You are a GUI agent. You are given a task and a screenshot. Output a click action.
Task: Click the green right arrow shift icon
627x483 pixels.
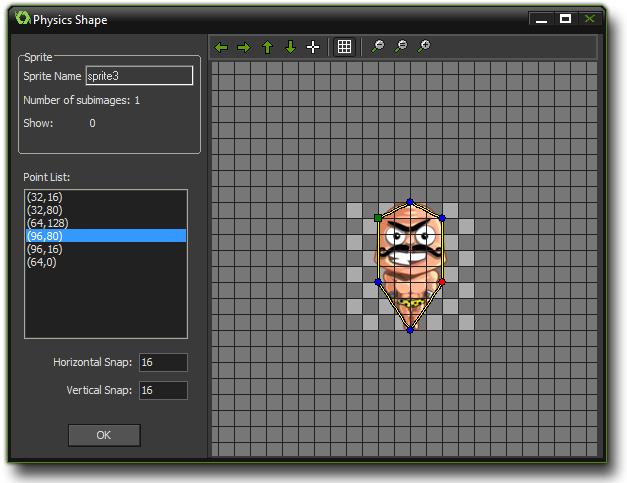coord(243,47)
